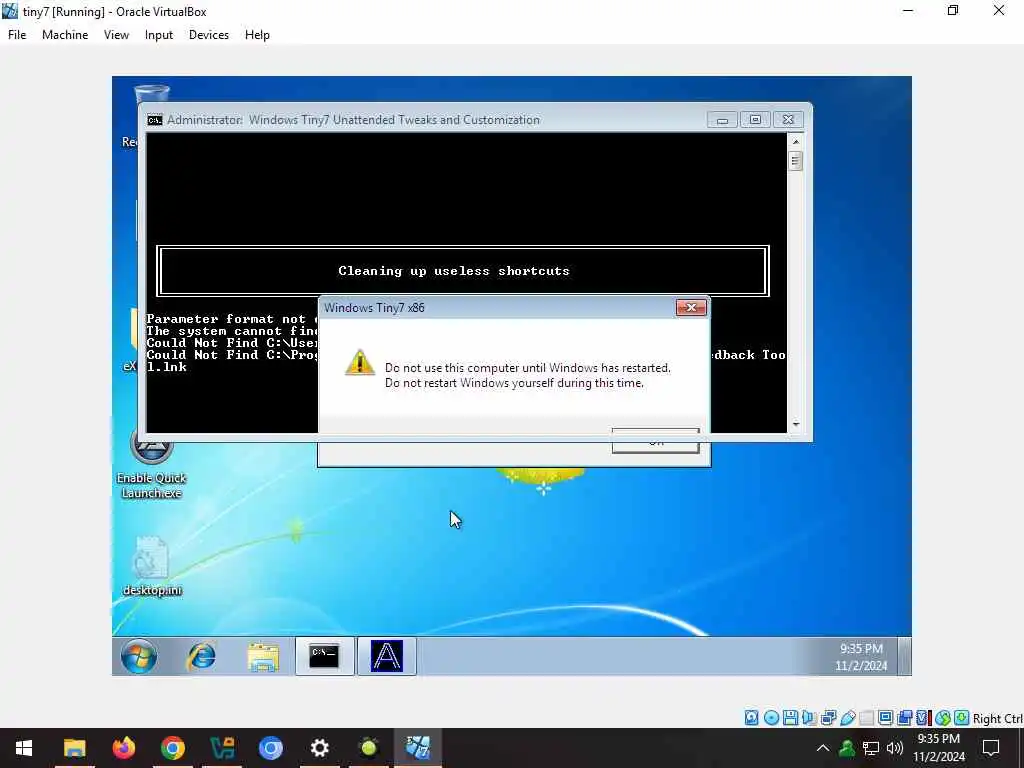Click the shared folders status icon
Viewport: 1024px width, 768px height.
(x=867, y=718)
